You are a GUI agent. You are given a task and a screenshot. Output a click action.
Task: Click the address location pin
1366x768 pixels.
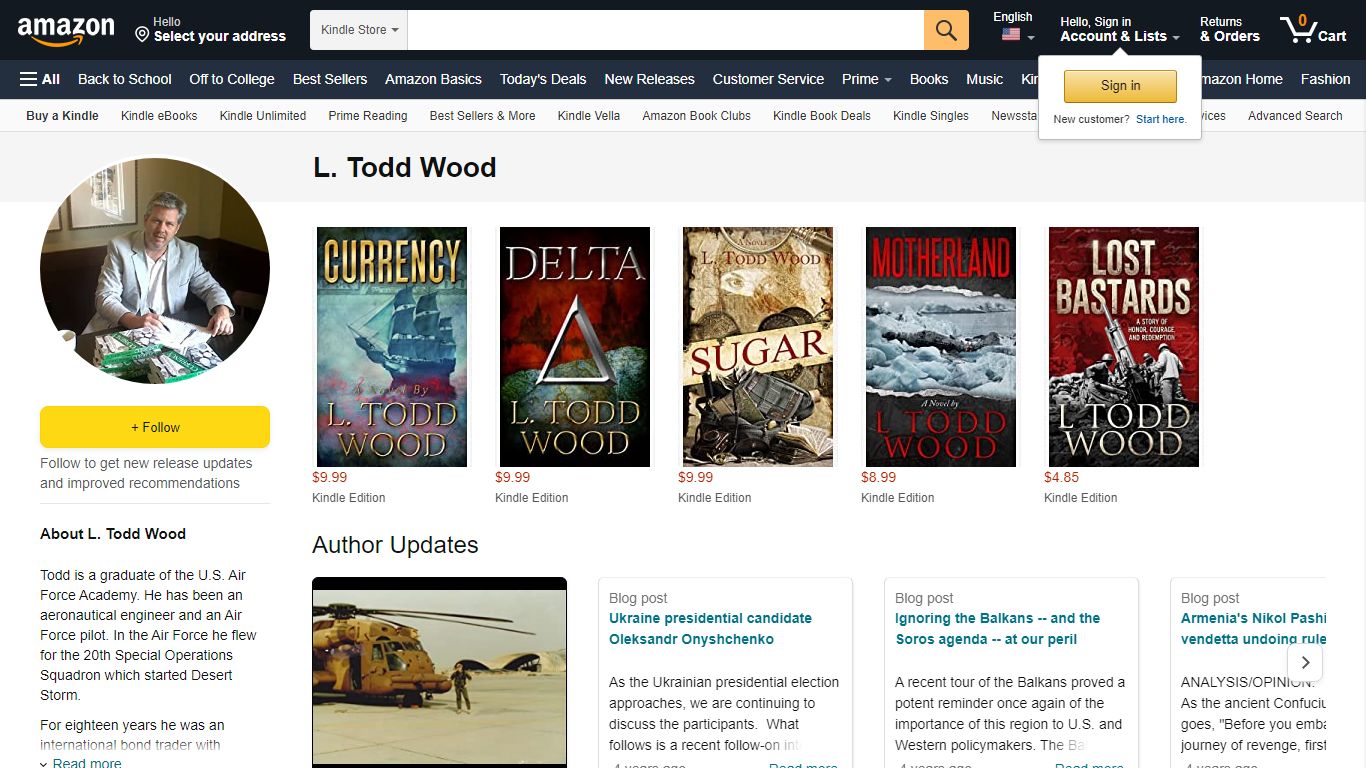pyautogui.click(x=142, y=35)
